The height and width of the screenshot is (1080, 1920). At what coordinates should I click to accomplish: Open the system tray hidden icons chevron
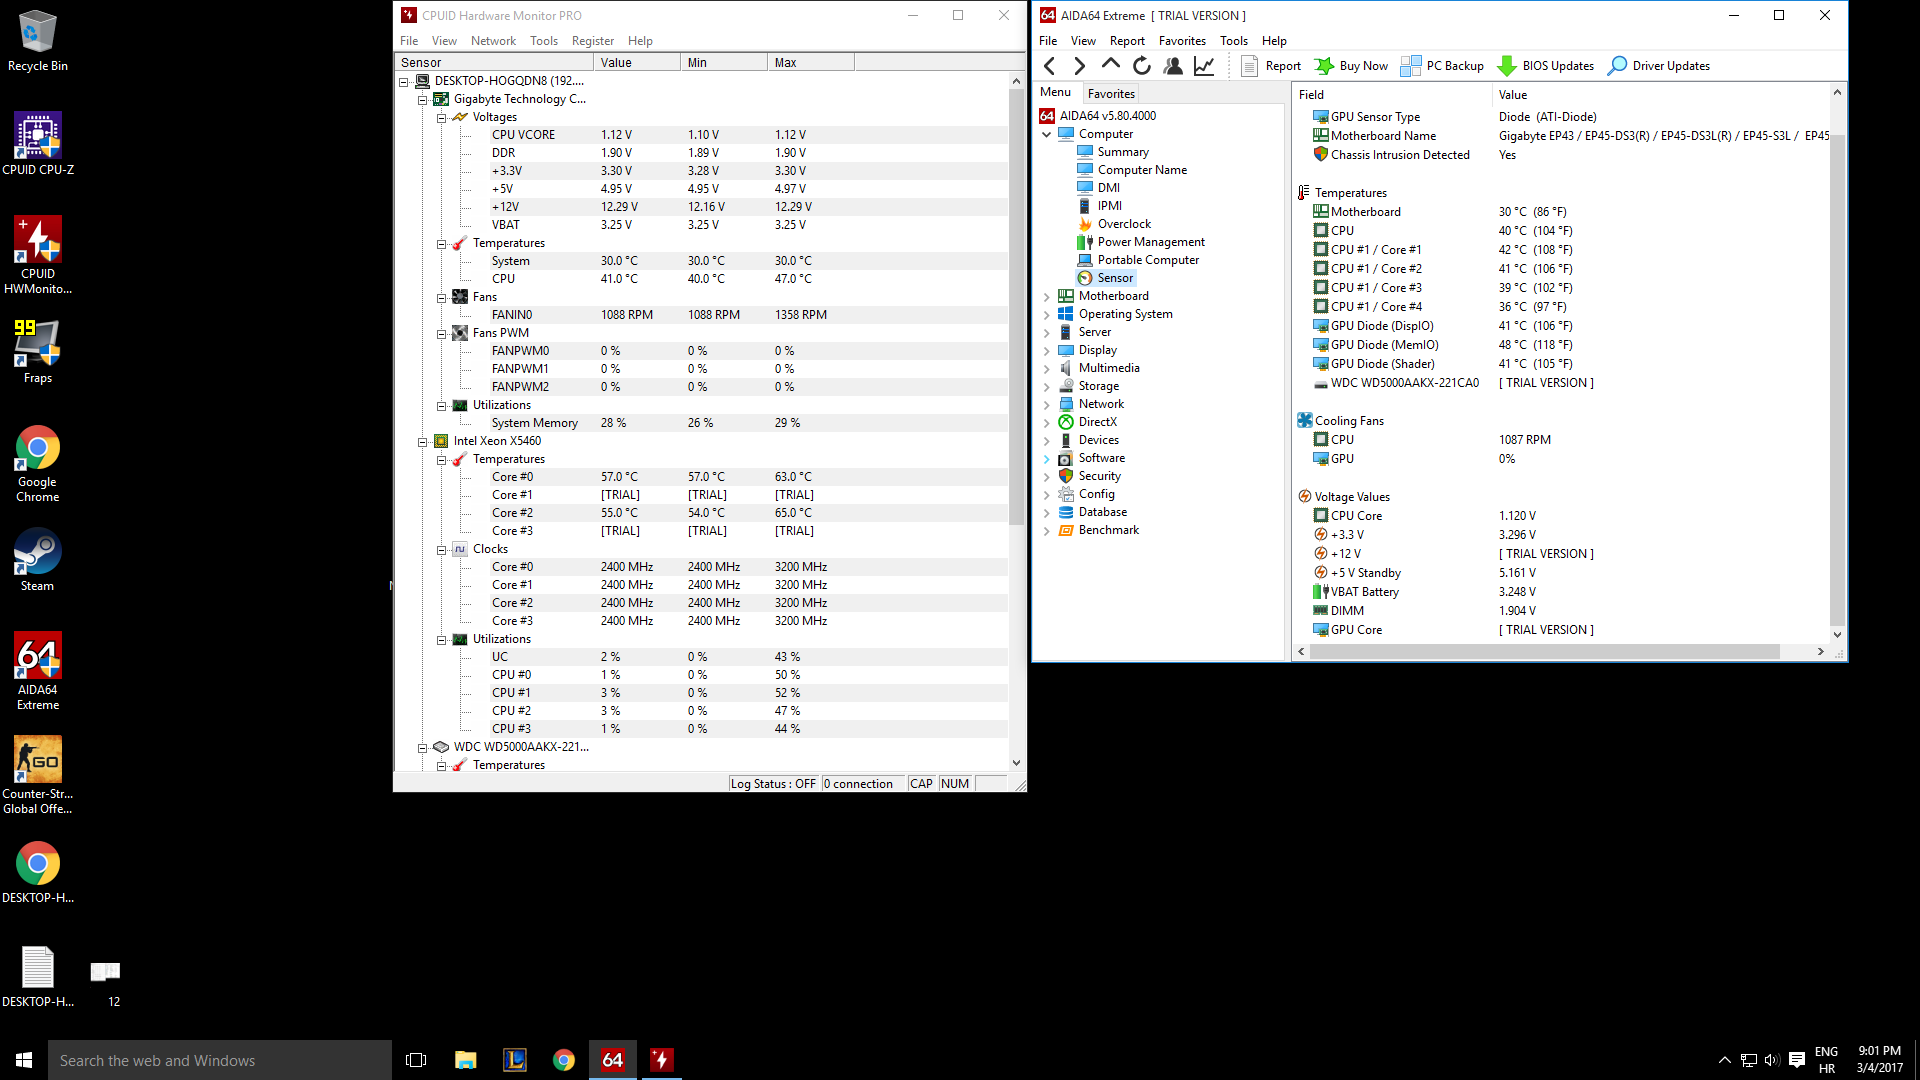pyautogui.click(x=1724, y=1060)
